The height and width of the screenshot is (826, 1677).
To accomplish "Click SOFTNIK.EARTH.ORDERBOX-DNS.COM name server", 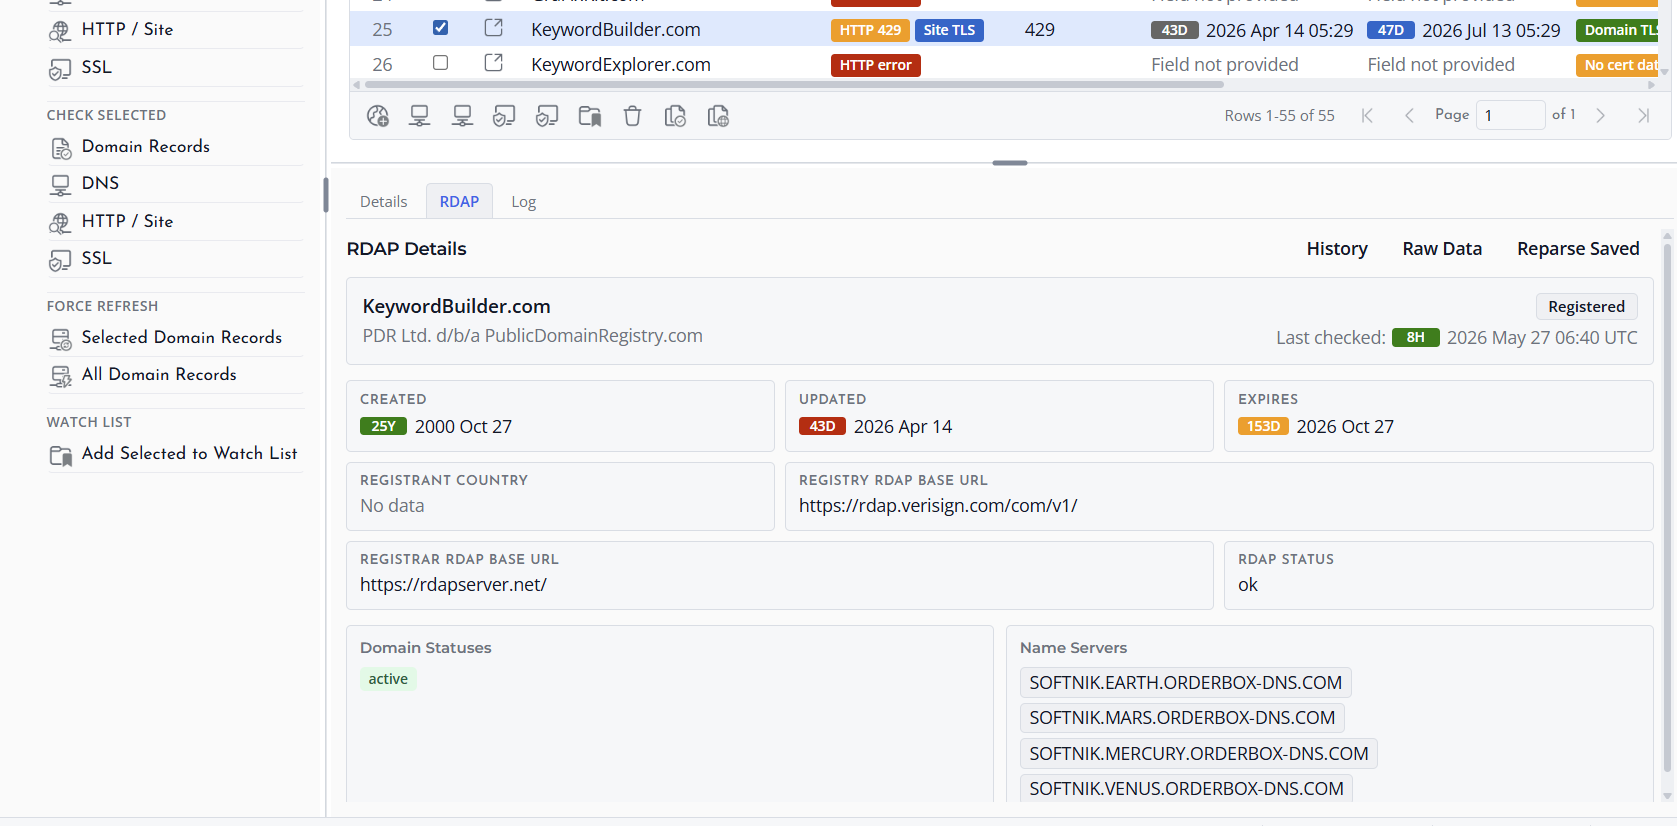I will tap(1186, 683).
